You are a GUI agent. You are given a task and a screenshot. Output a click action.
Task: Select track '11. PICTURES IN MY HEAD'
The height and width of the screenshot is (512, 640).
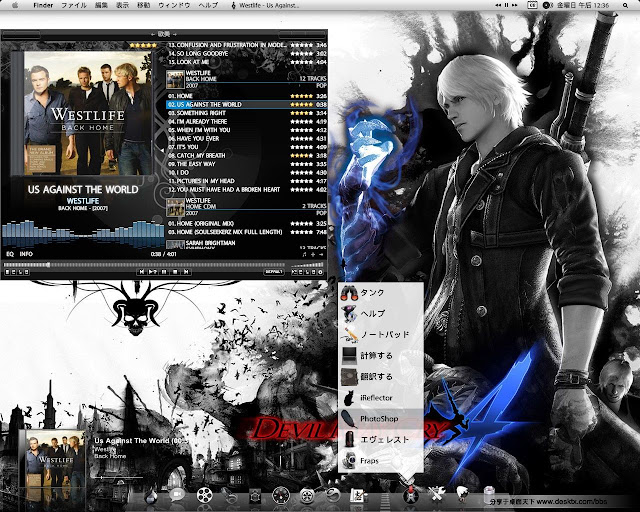tap(247, 181)
